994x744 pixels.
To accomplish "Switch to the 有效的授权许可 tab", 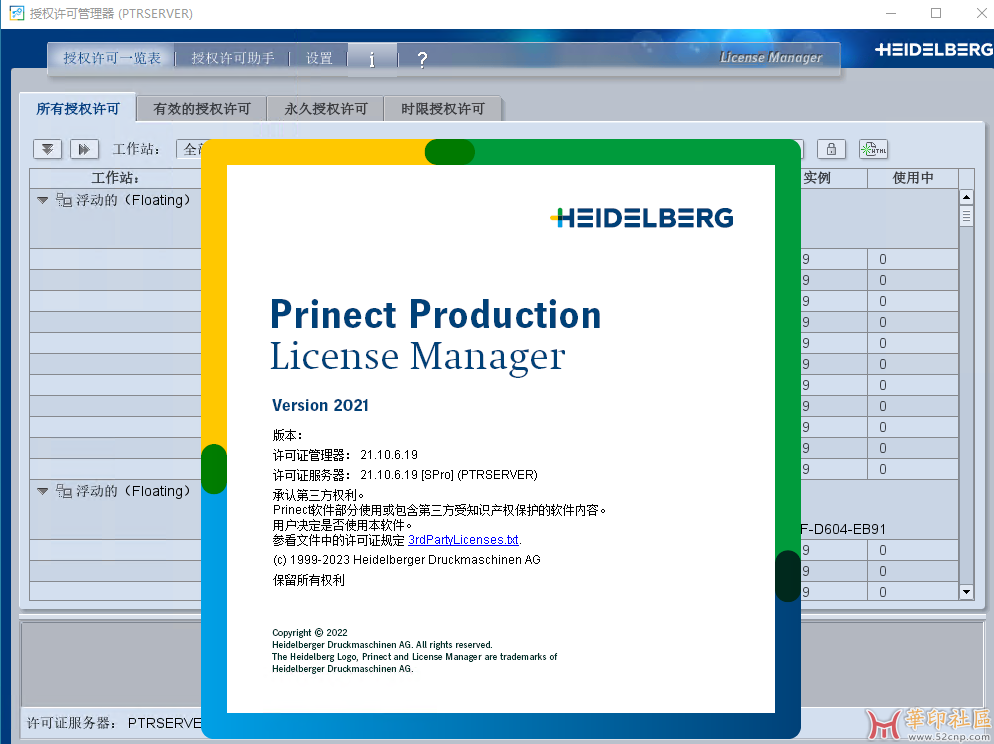I will coord(202,109).
